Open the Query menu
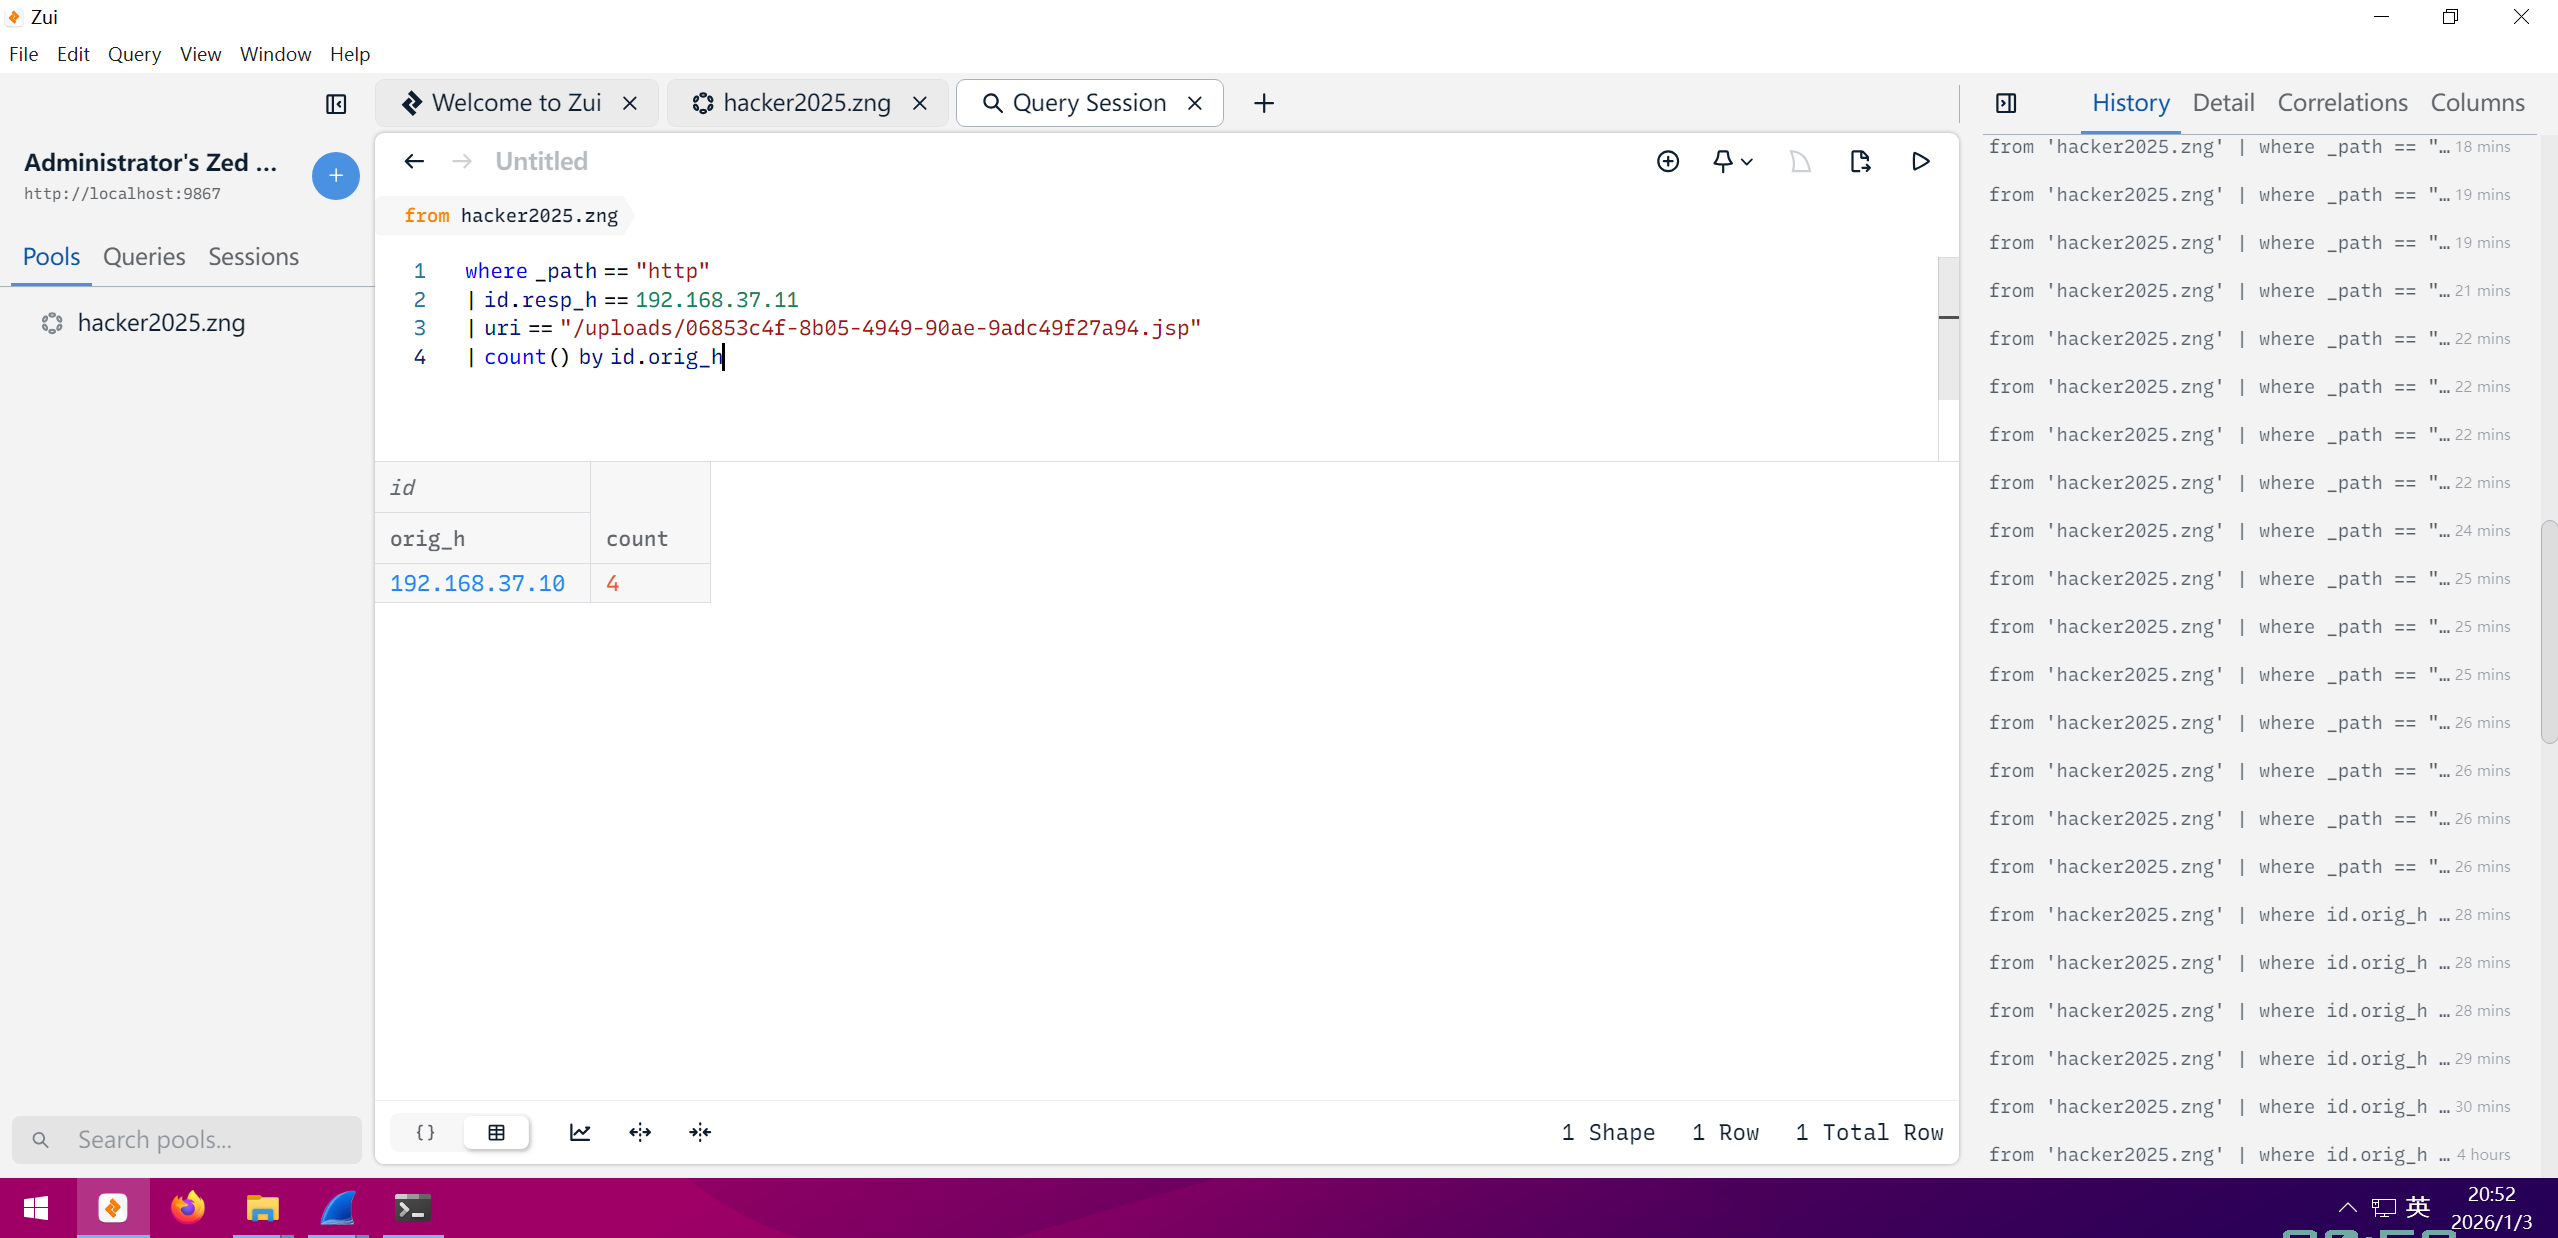Screen dimensions: 2558x1238 tap(134, 54)
